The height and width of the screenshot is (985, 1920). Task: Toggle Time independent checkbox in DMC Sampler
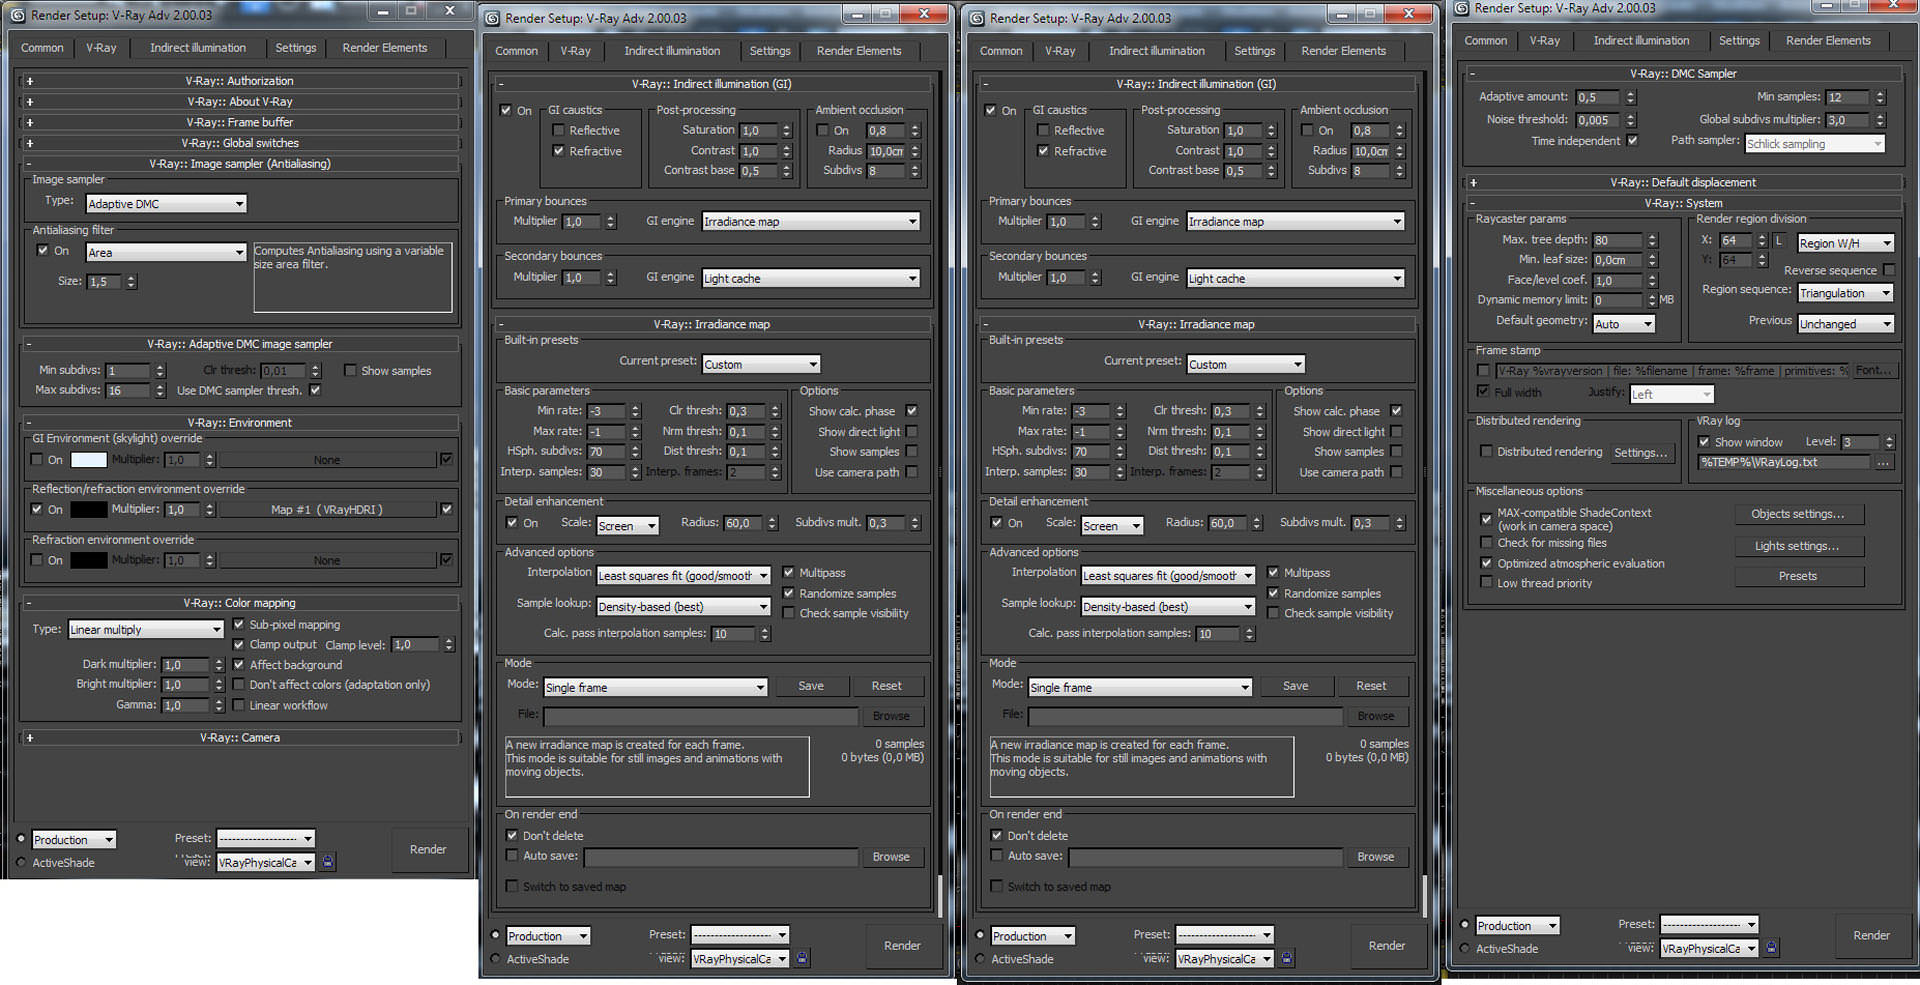pyautogui.click(x=1633, y=141)
